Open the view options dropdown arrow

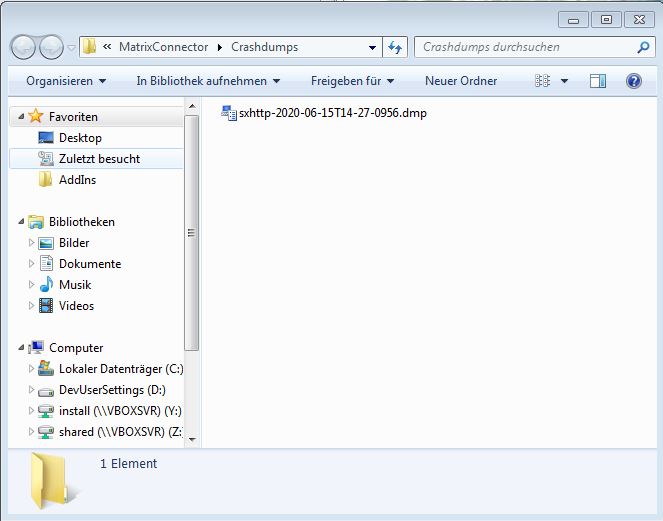pyautogui.click(x=564, y=81)
